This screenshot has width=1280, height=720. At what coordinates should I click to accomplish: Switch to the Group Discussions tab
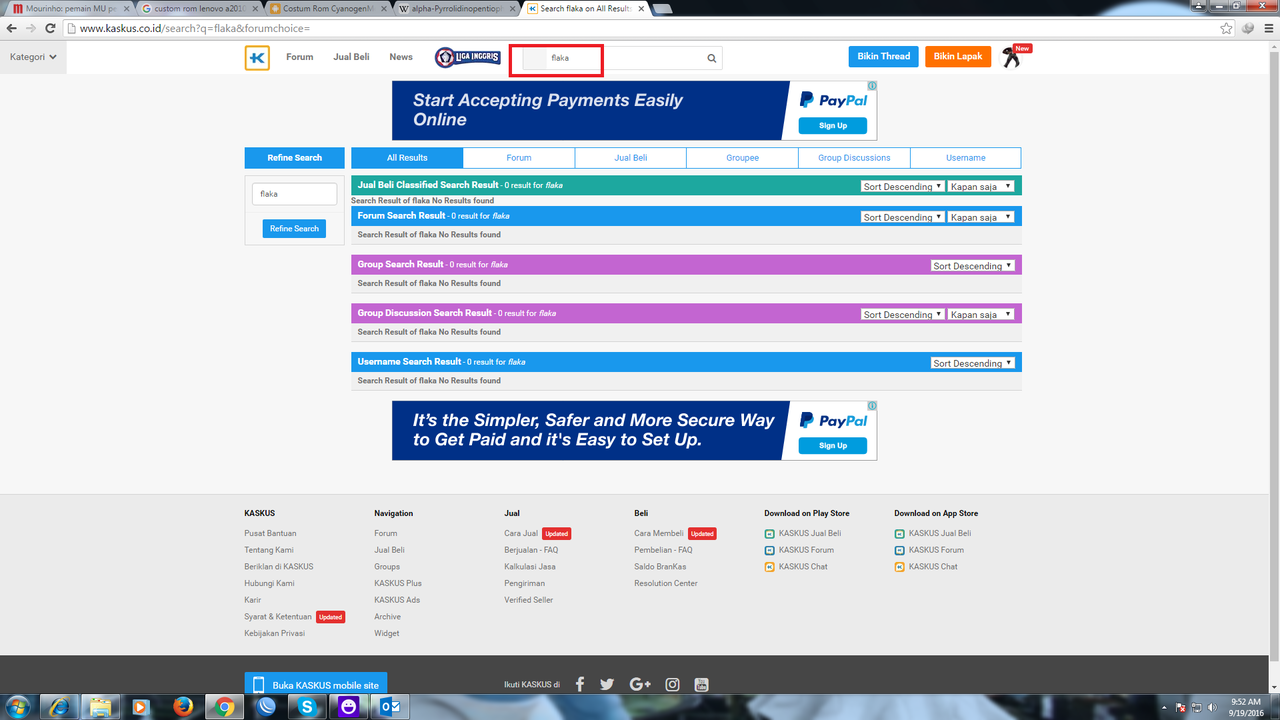[854, 158]
